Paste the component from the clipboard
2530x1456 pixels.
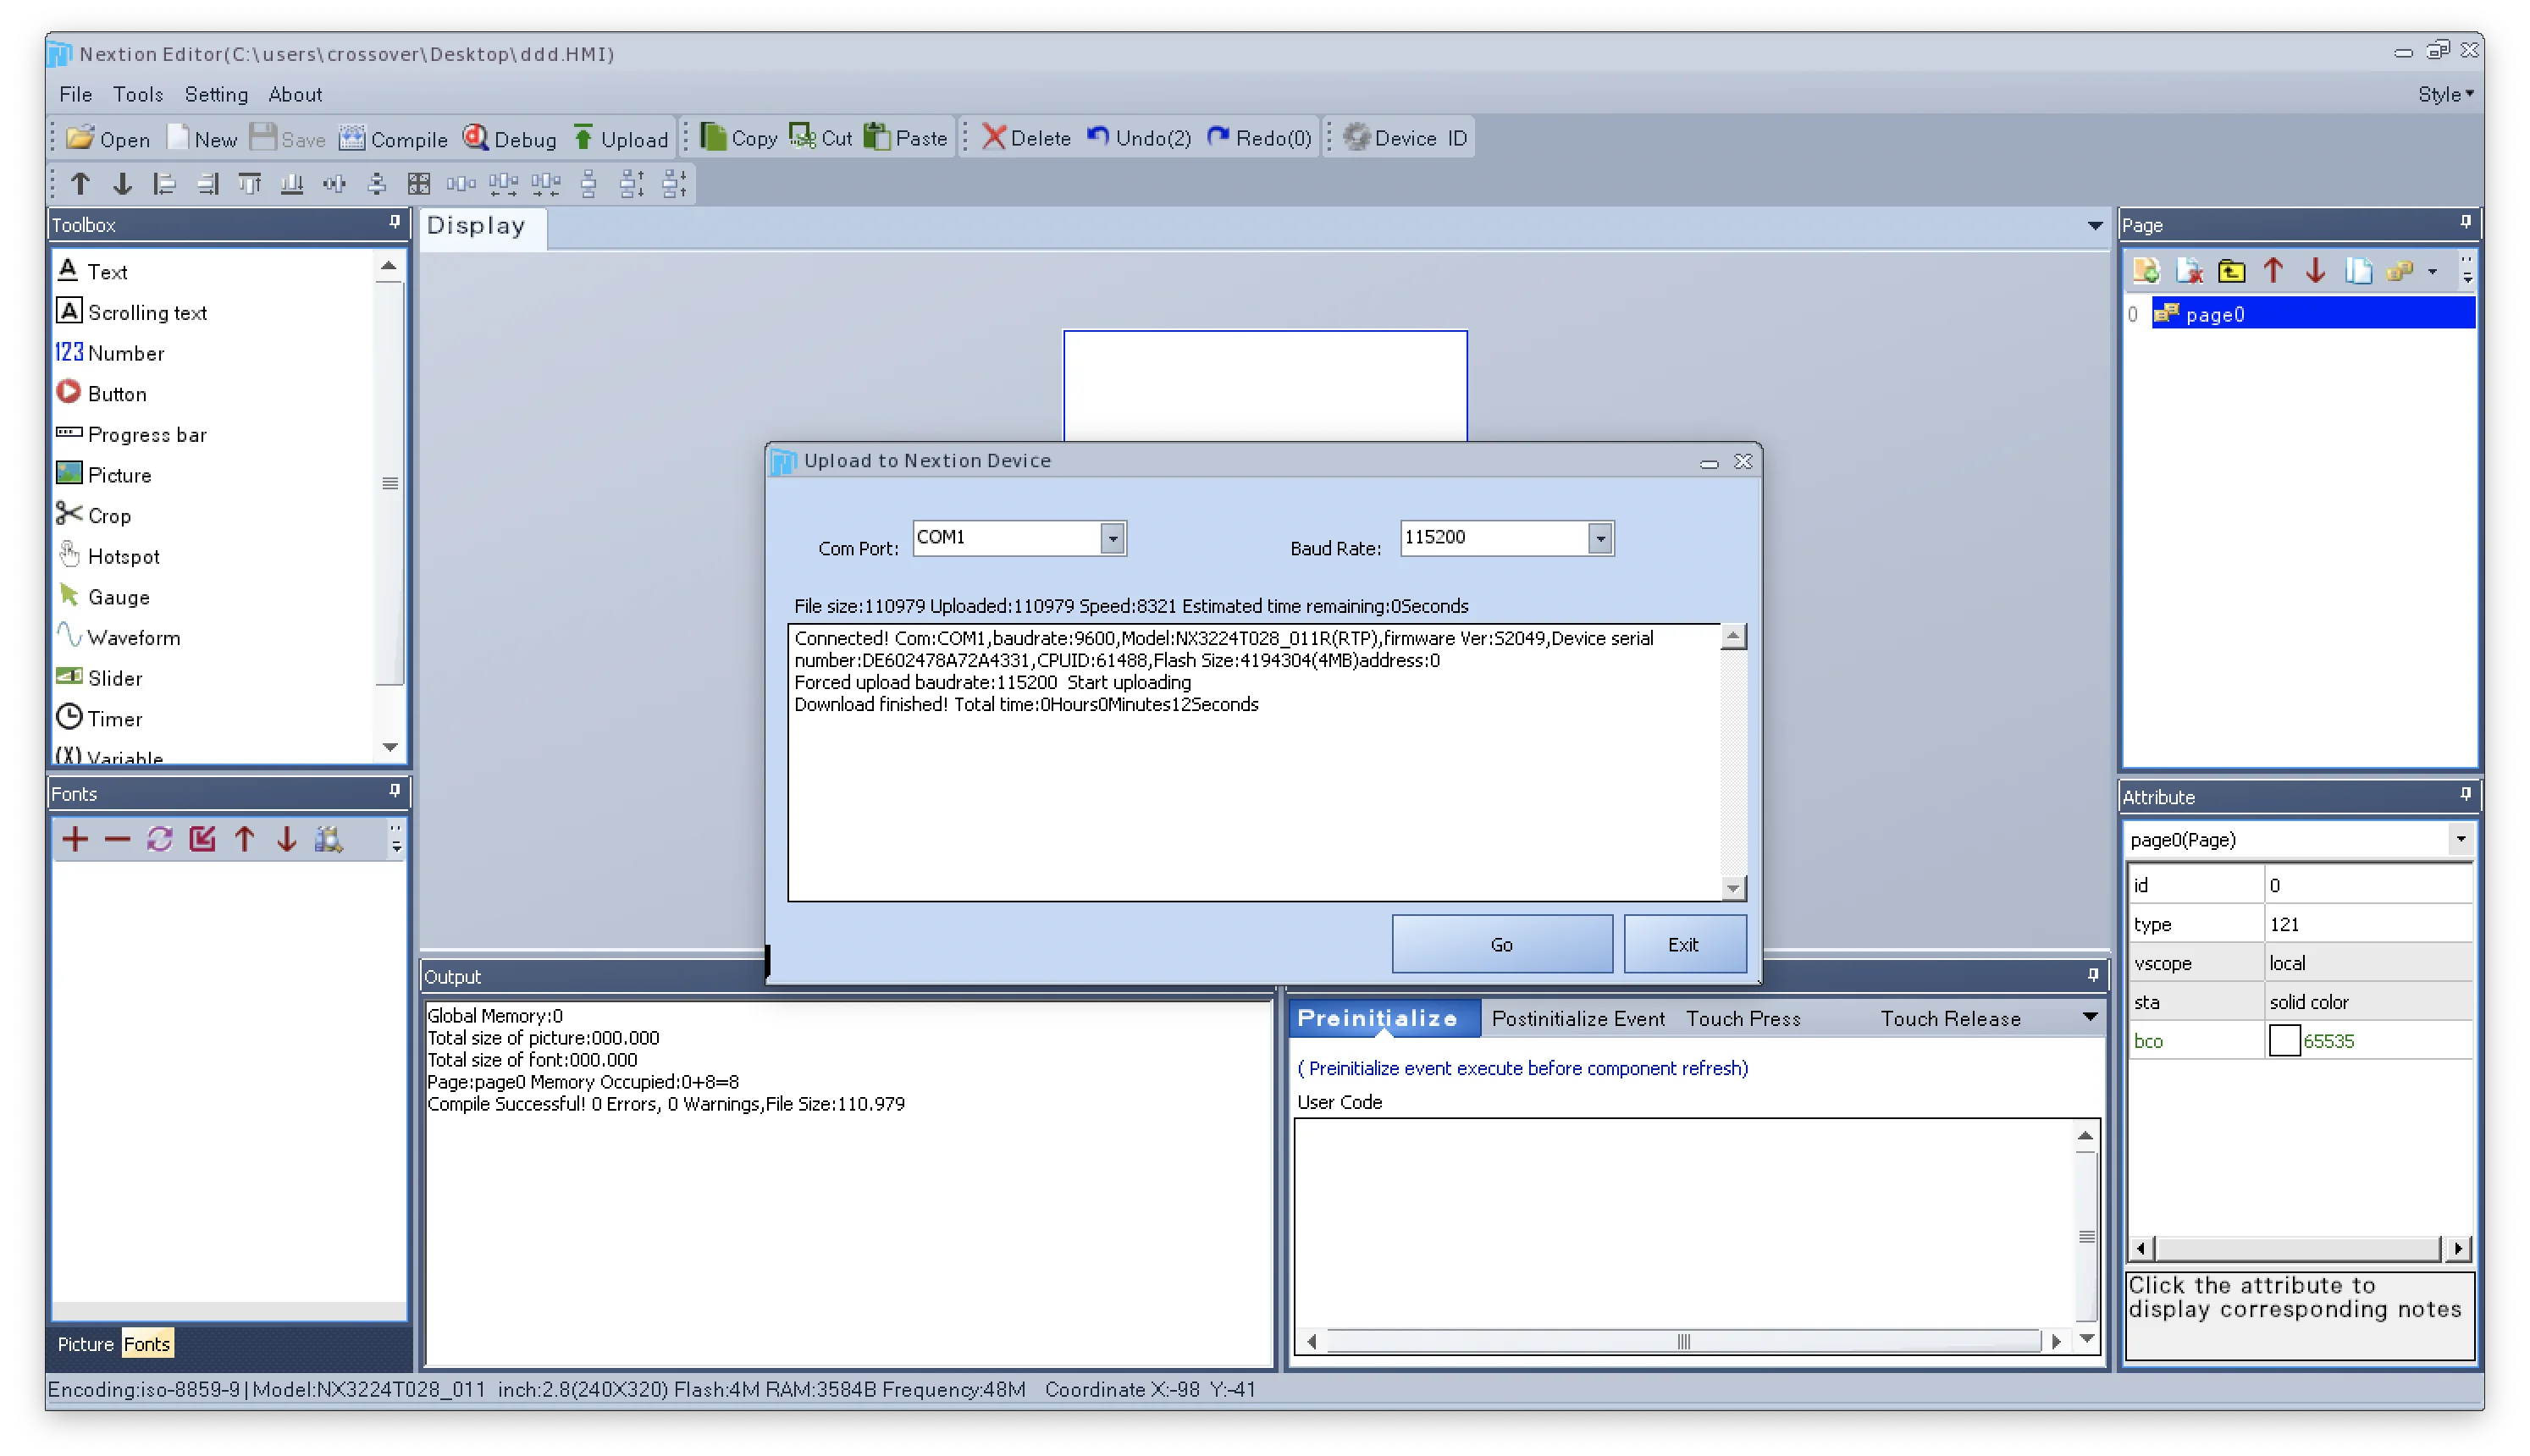906,138
